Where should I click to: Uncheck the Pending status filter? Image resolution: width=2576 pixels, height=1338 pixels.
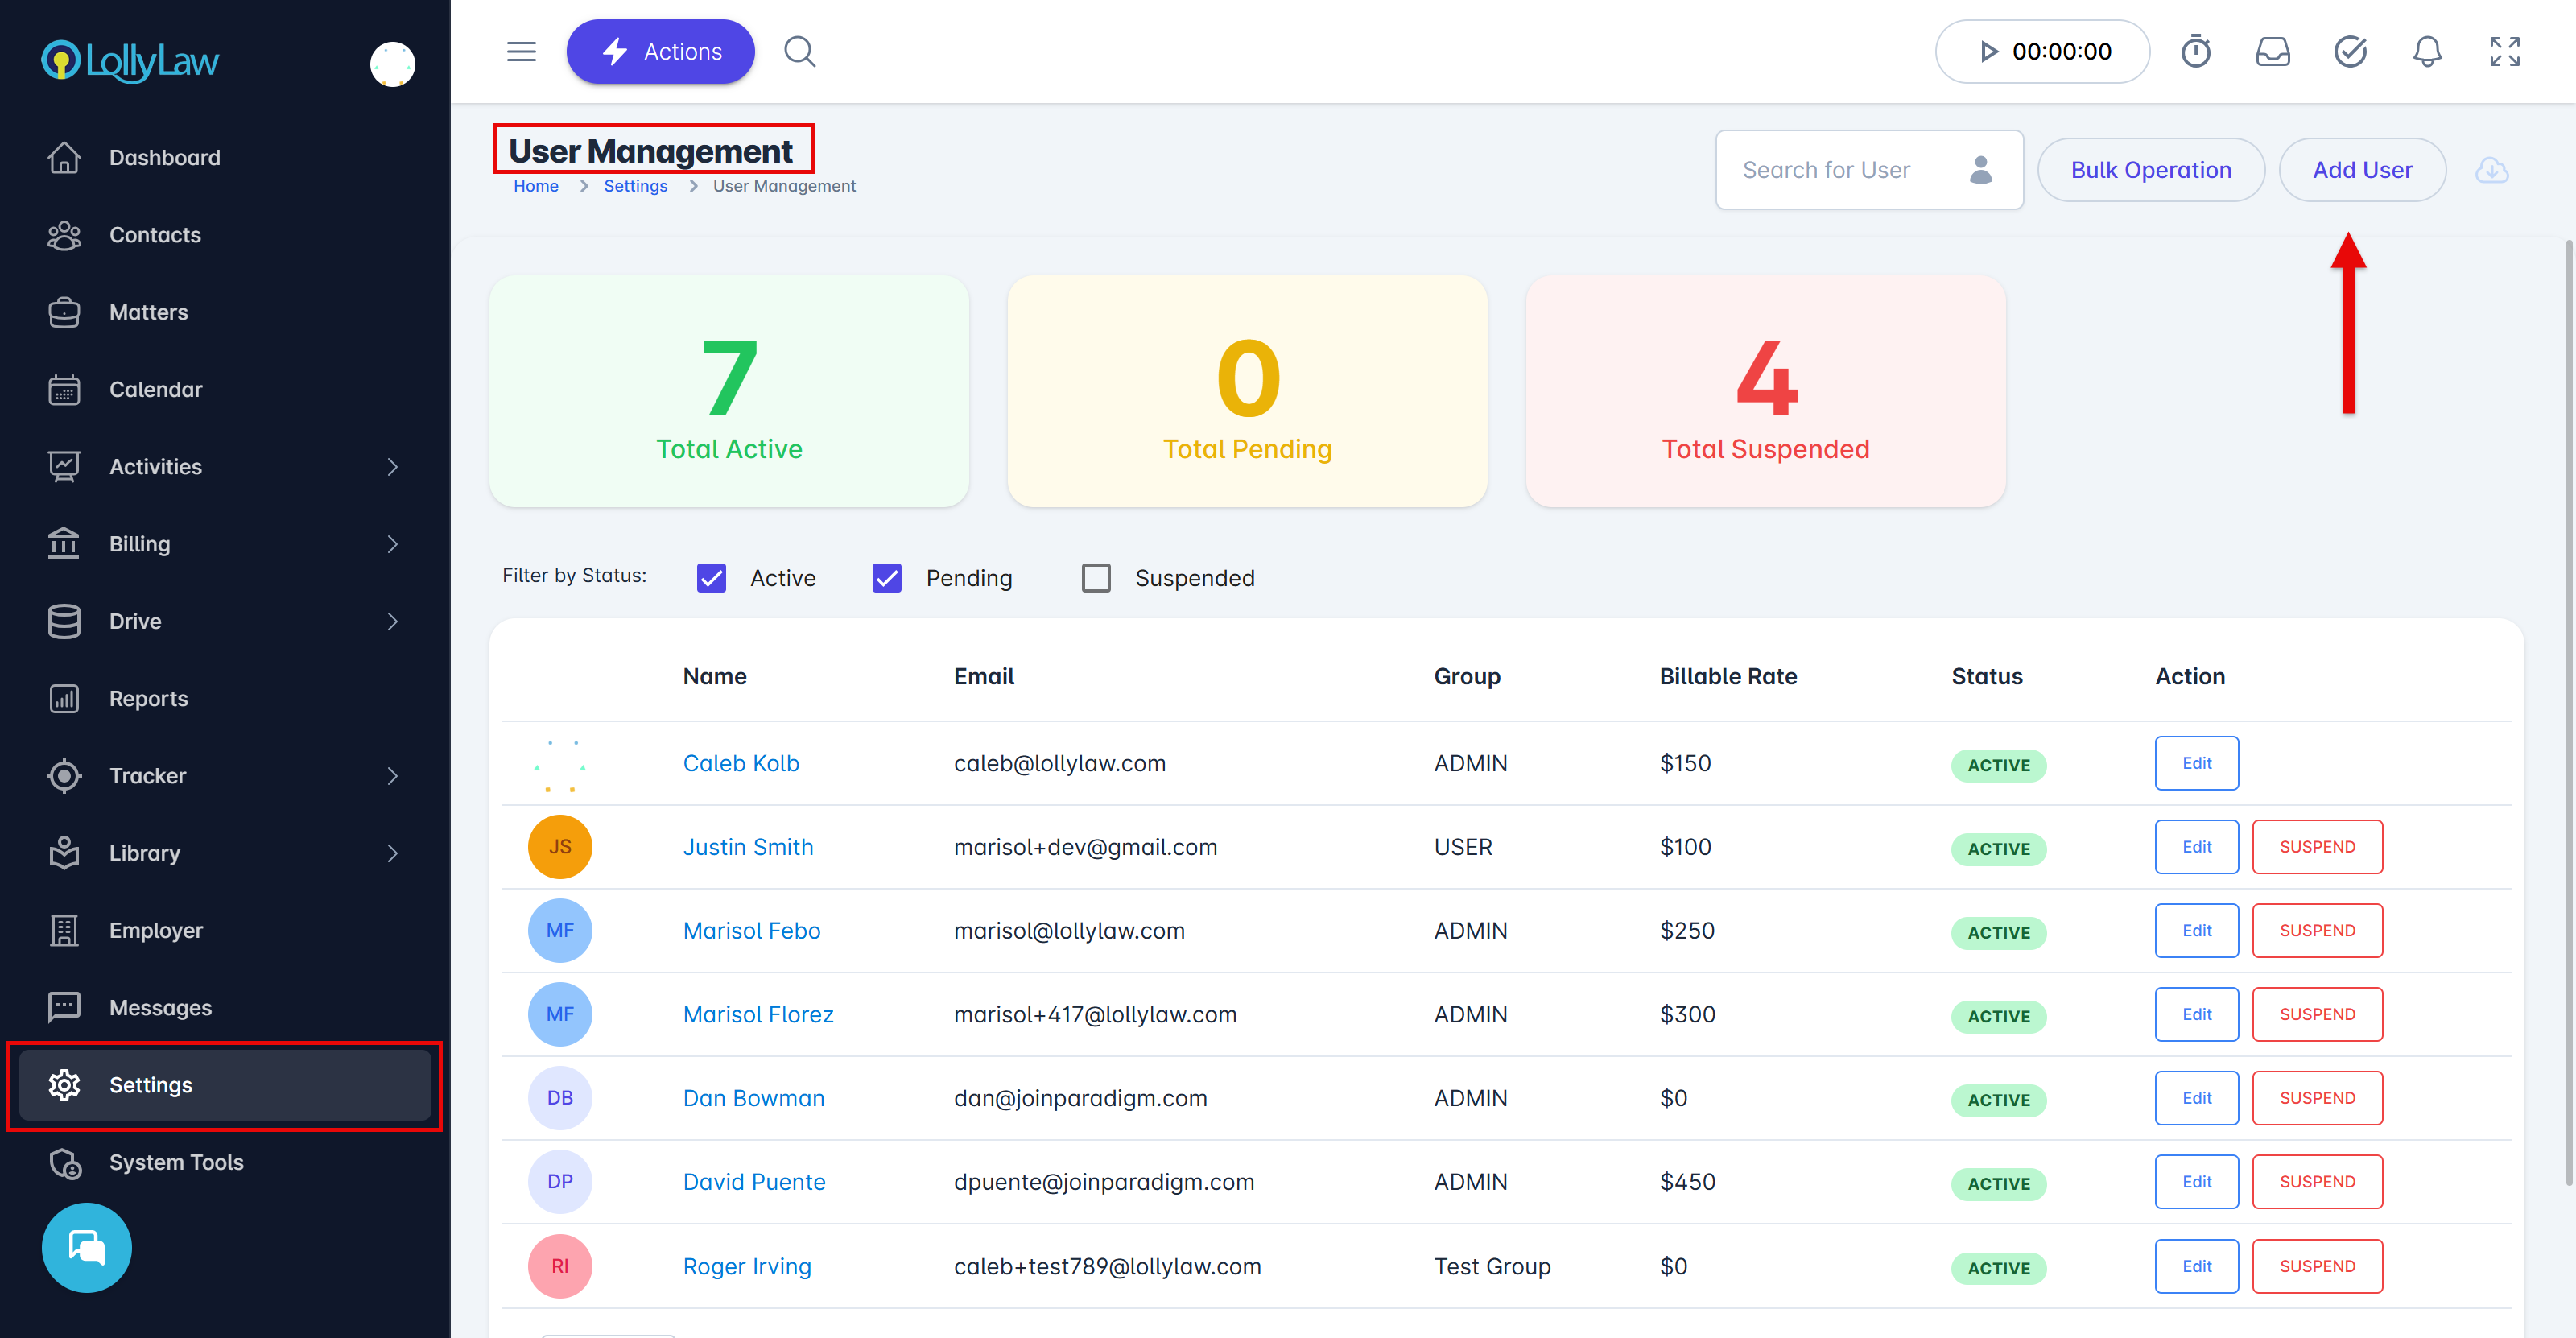(x=886, y=578)
